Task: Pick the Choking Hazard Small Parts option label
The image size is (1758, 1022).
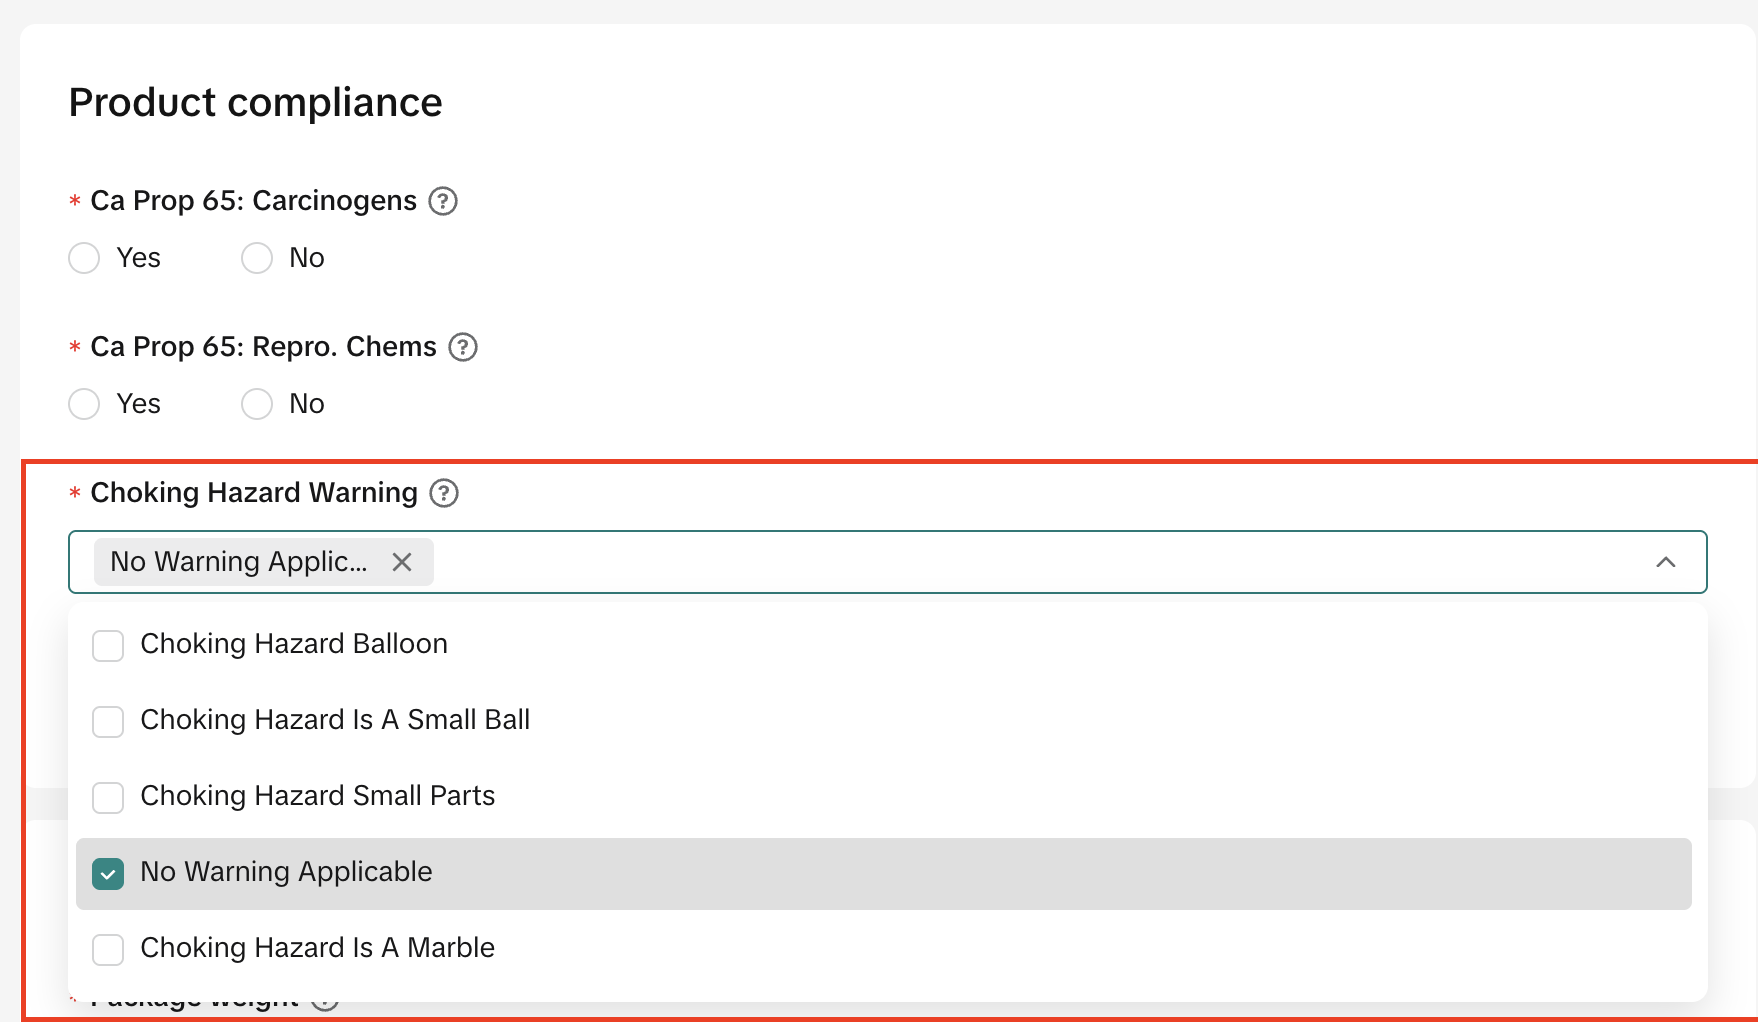Action: coord(317,796)
